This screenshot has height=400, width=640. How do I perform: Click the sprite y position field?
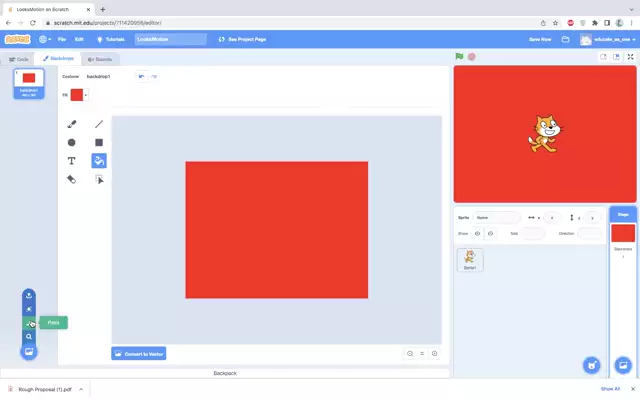[592, 218]
